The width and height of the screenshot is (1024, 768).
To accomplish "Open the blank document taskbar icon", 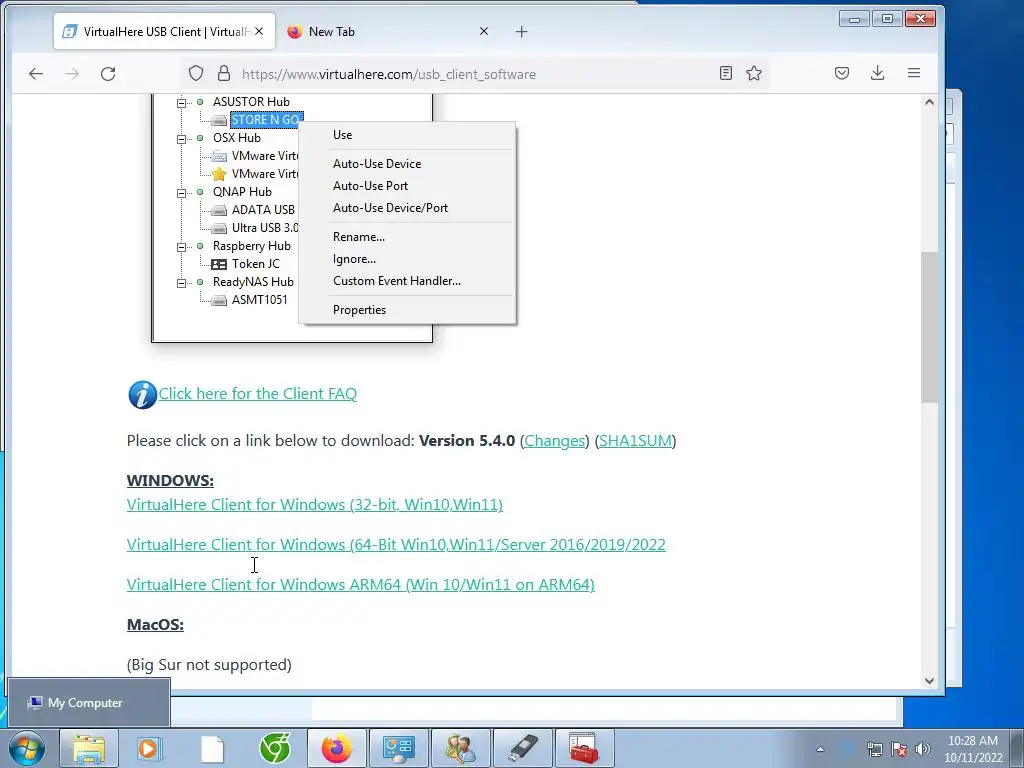I will (x=212, y=748).
